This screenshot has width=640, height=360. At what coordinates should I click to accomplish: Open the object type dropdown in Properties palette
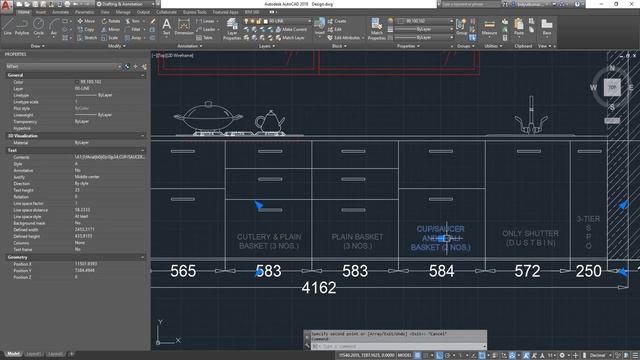64,66
